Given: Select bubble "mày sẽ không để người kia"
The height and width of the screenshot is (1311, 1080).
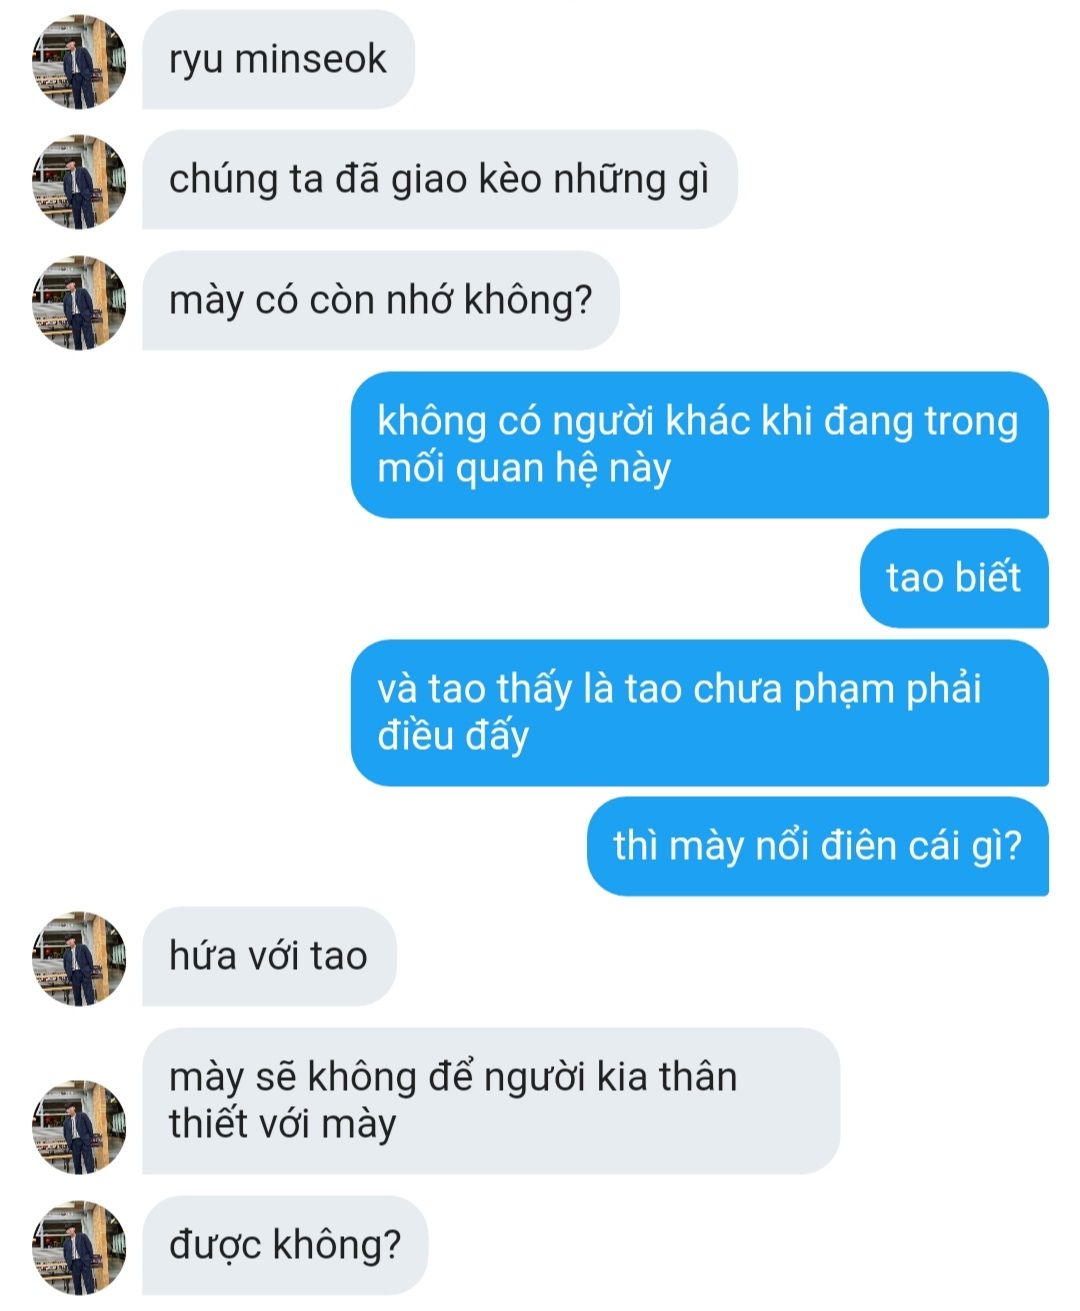Looking at the screenshot, I should tap(491, 1101).
